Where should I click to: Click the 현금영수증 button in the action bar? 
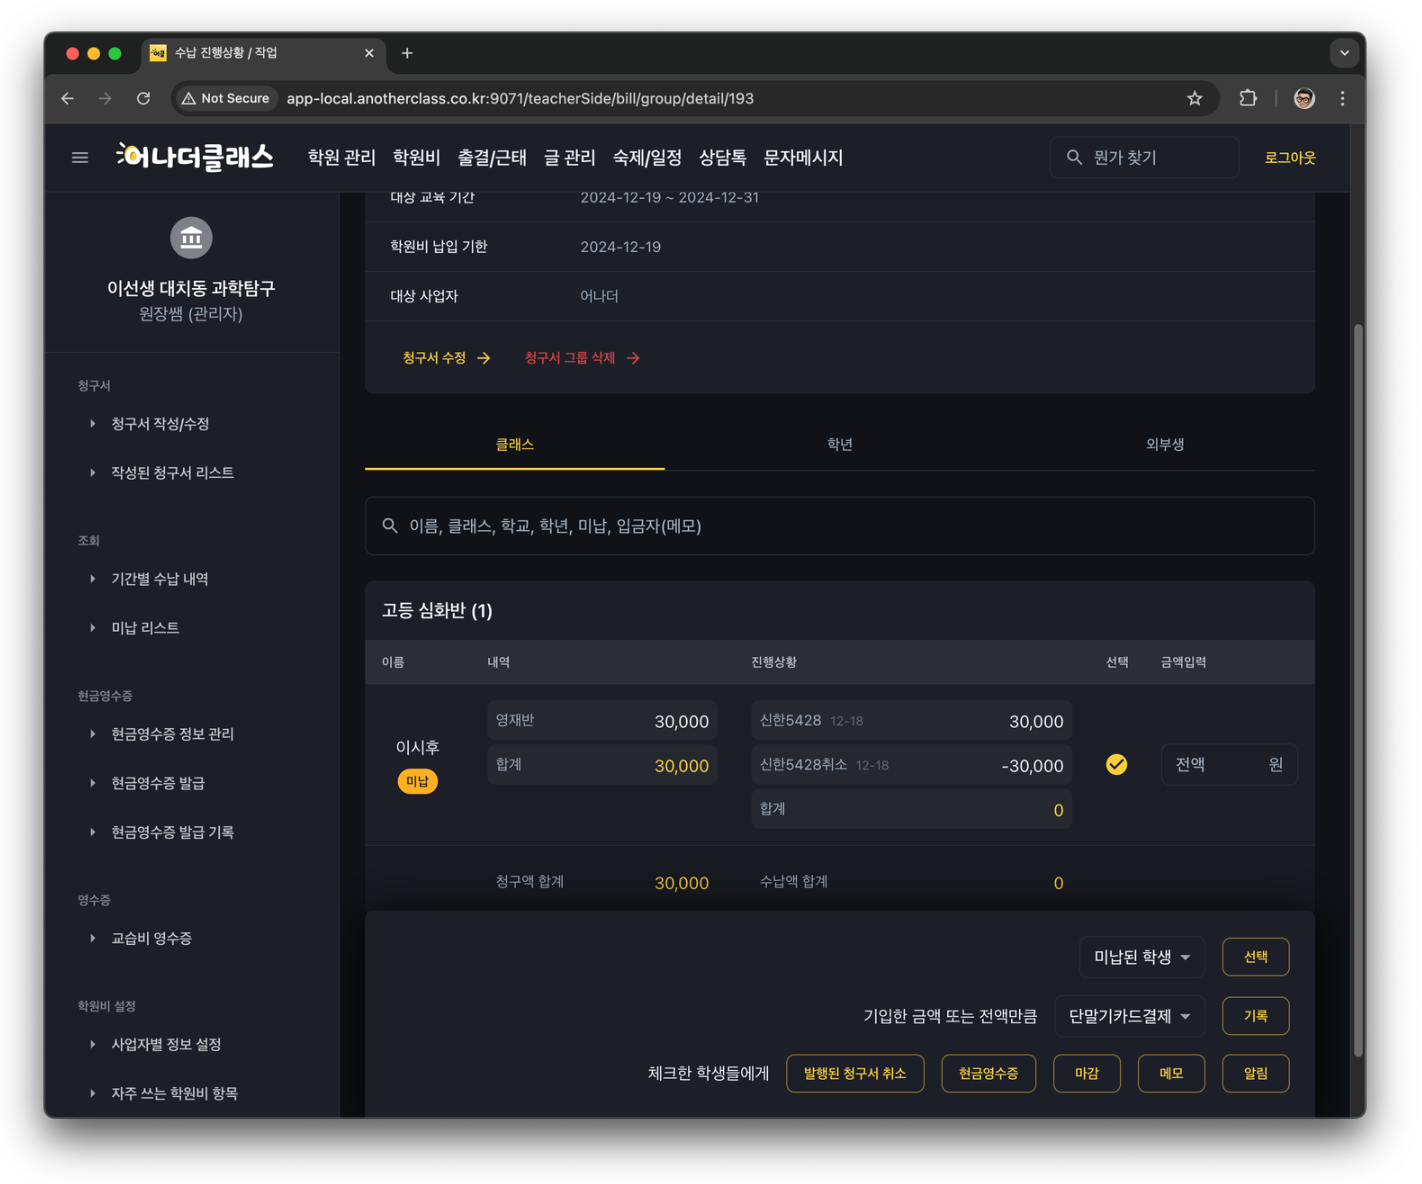(988, 1074)
